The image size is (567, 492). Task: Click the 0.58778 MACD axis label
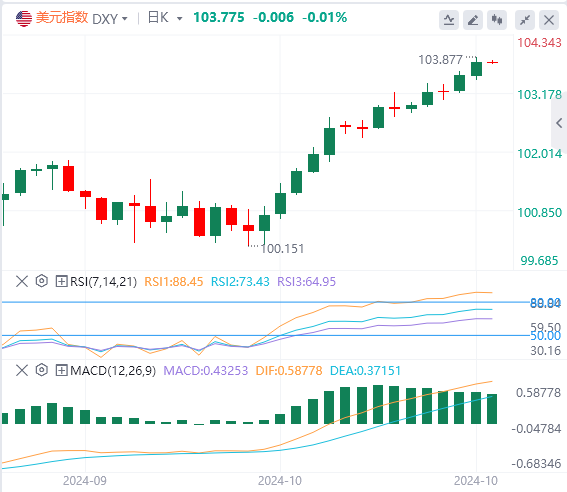[538, 393]
